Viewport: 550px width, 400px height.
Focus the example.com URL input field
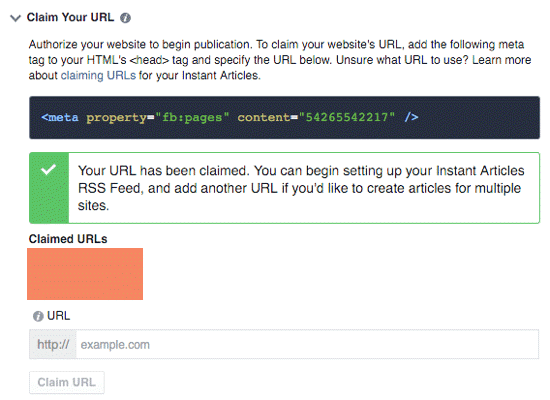307,344
